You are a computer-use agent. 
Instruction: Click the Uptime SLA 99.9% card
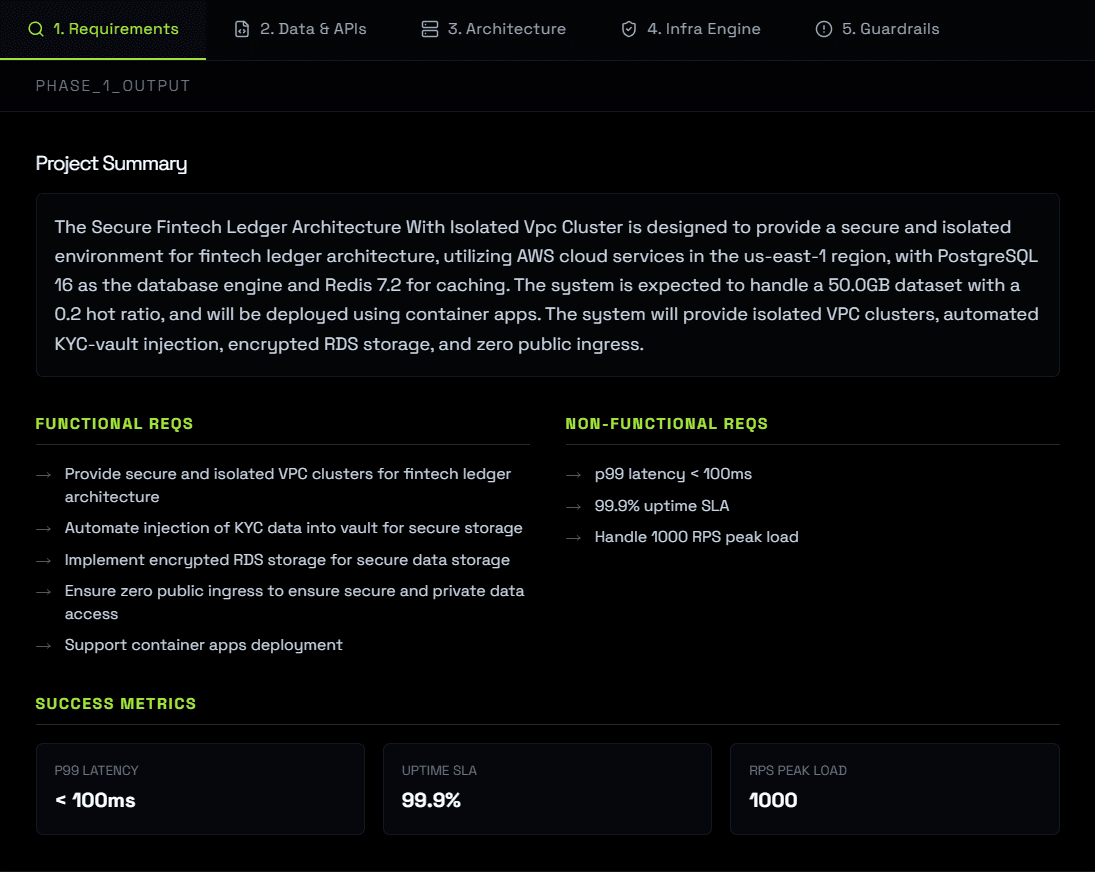(547, 788)
